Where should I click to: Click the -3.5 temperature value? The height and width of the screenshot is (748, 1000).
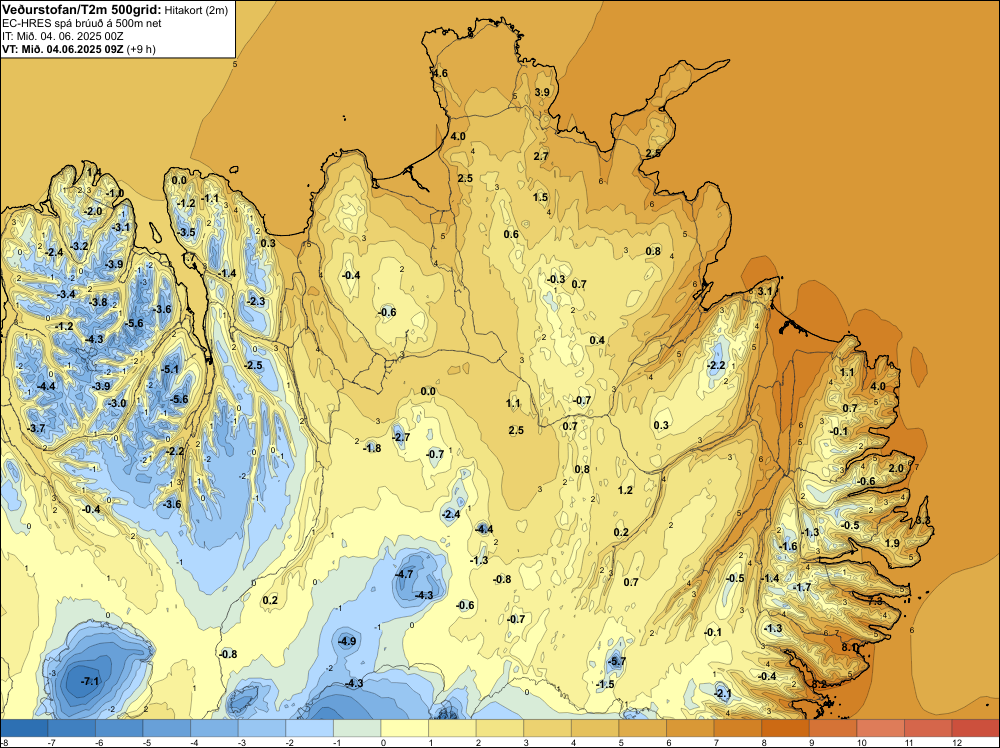187,232
